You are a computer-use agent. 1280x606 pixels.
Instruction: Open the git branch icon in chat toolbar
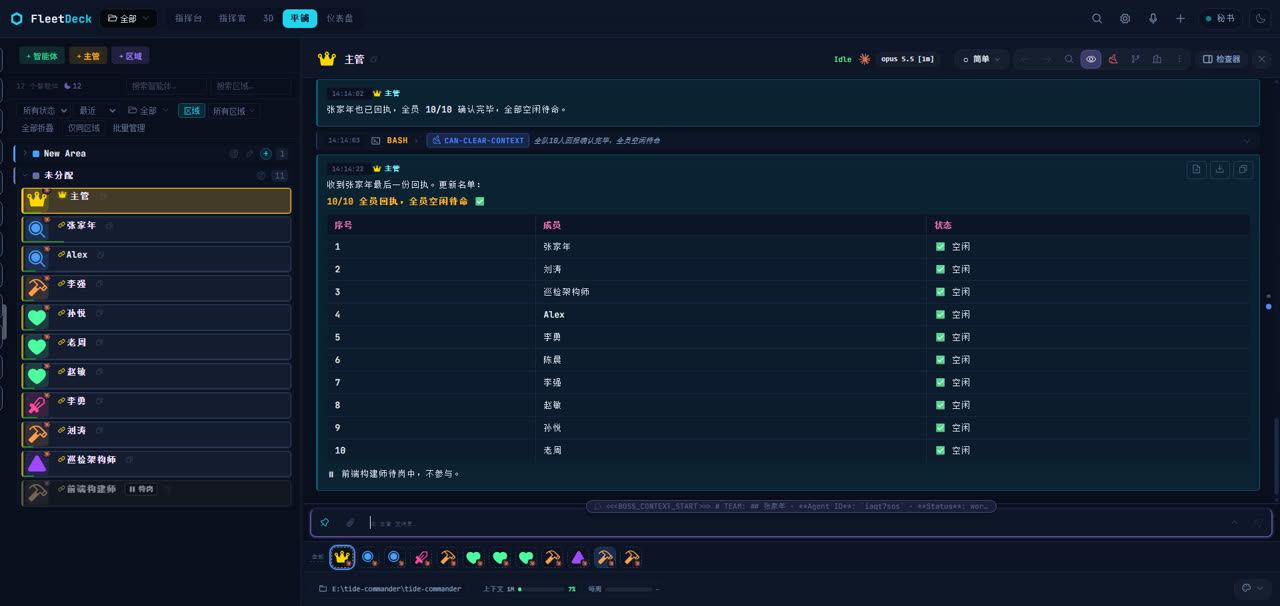click(x=1135, y=59)
